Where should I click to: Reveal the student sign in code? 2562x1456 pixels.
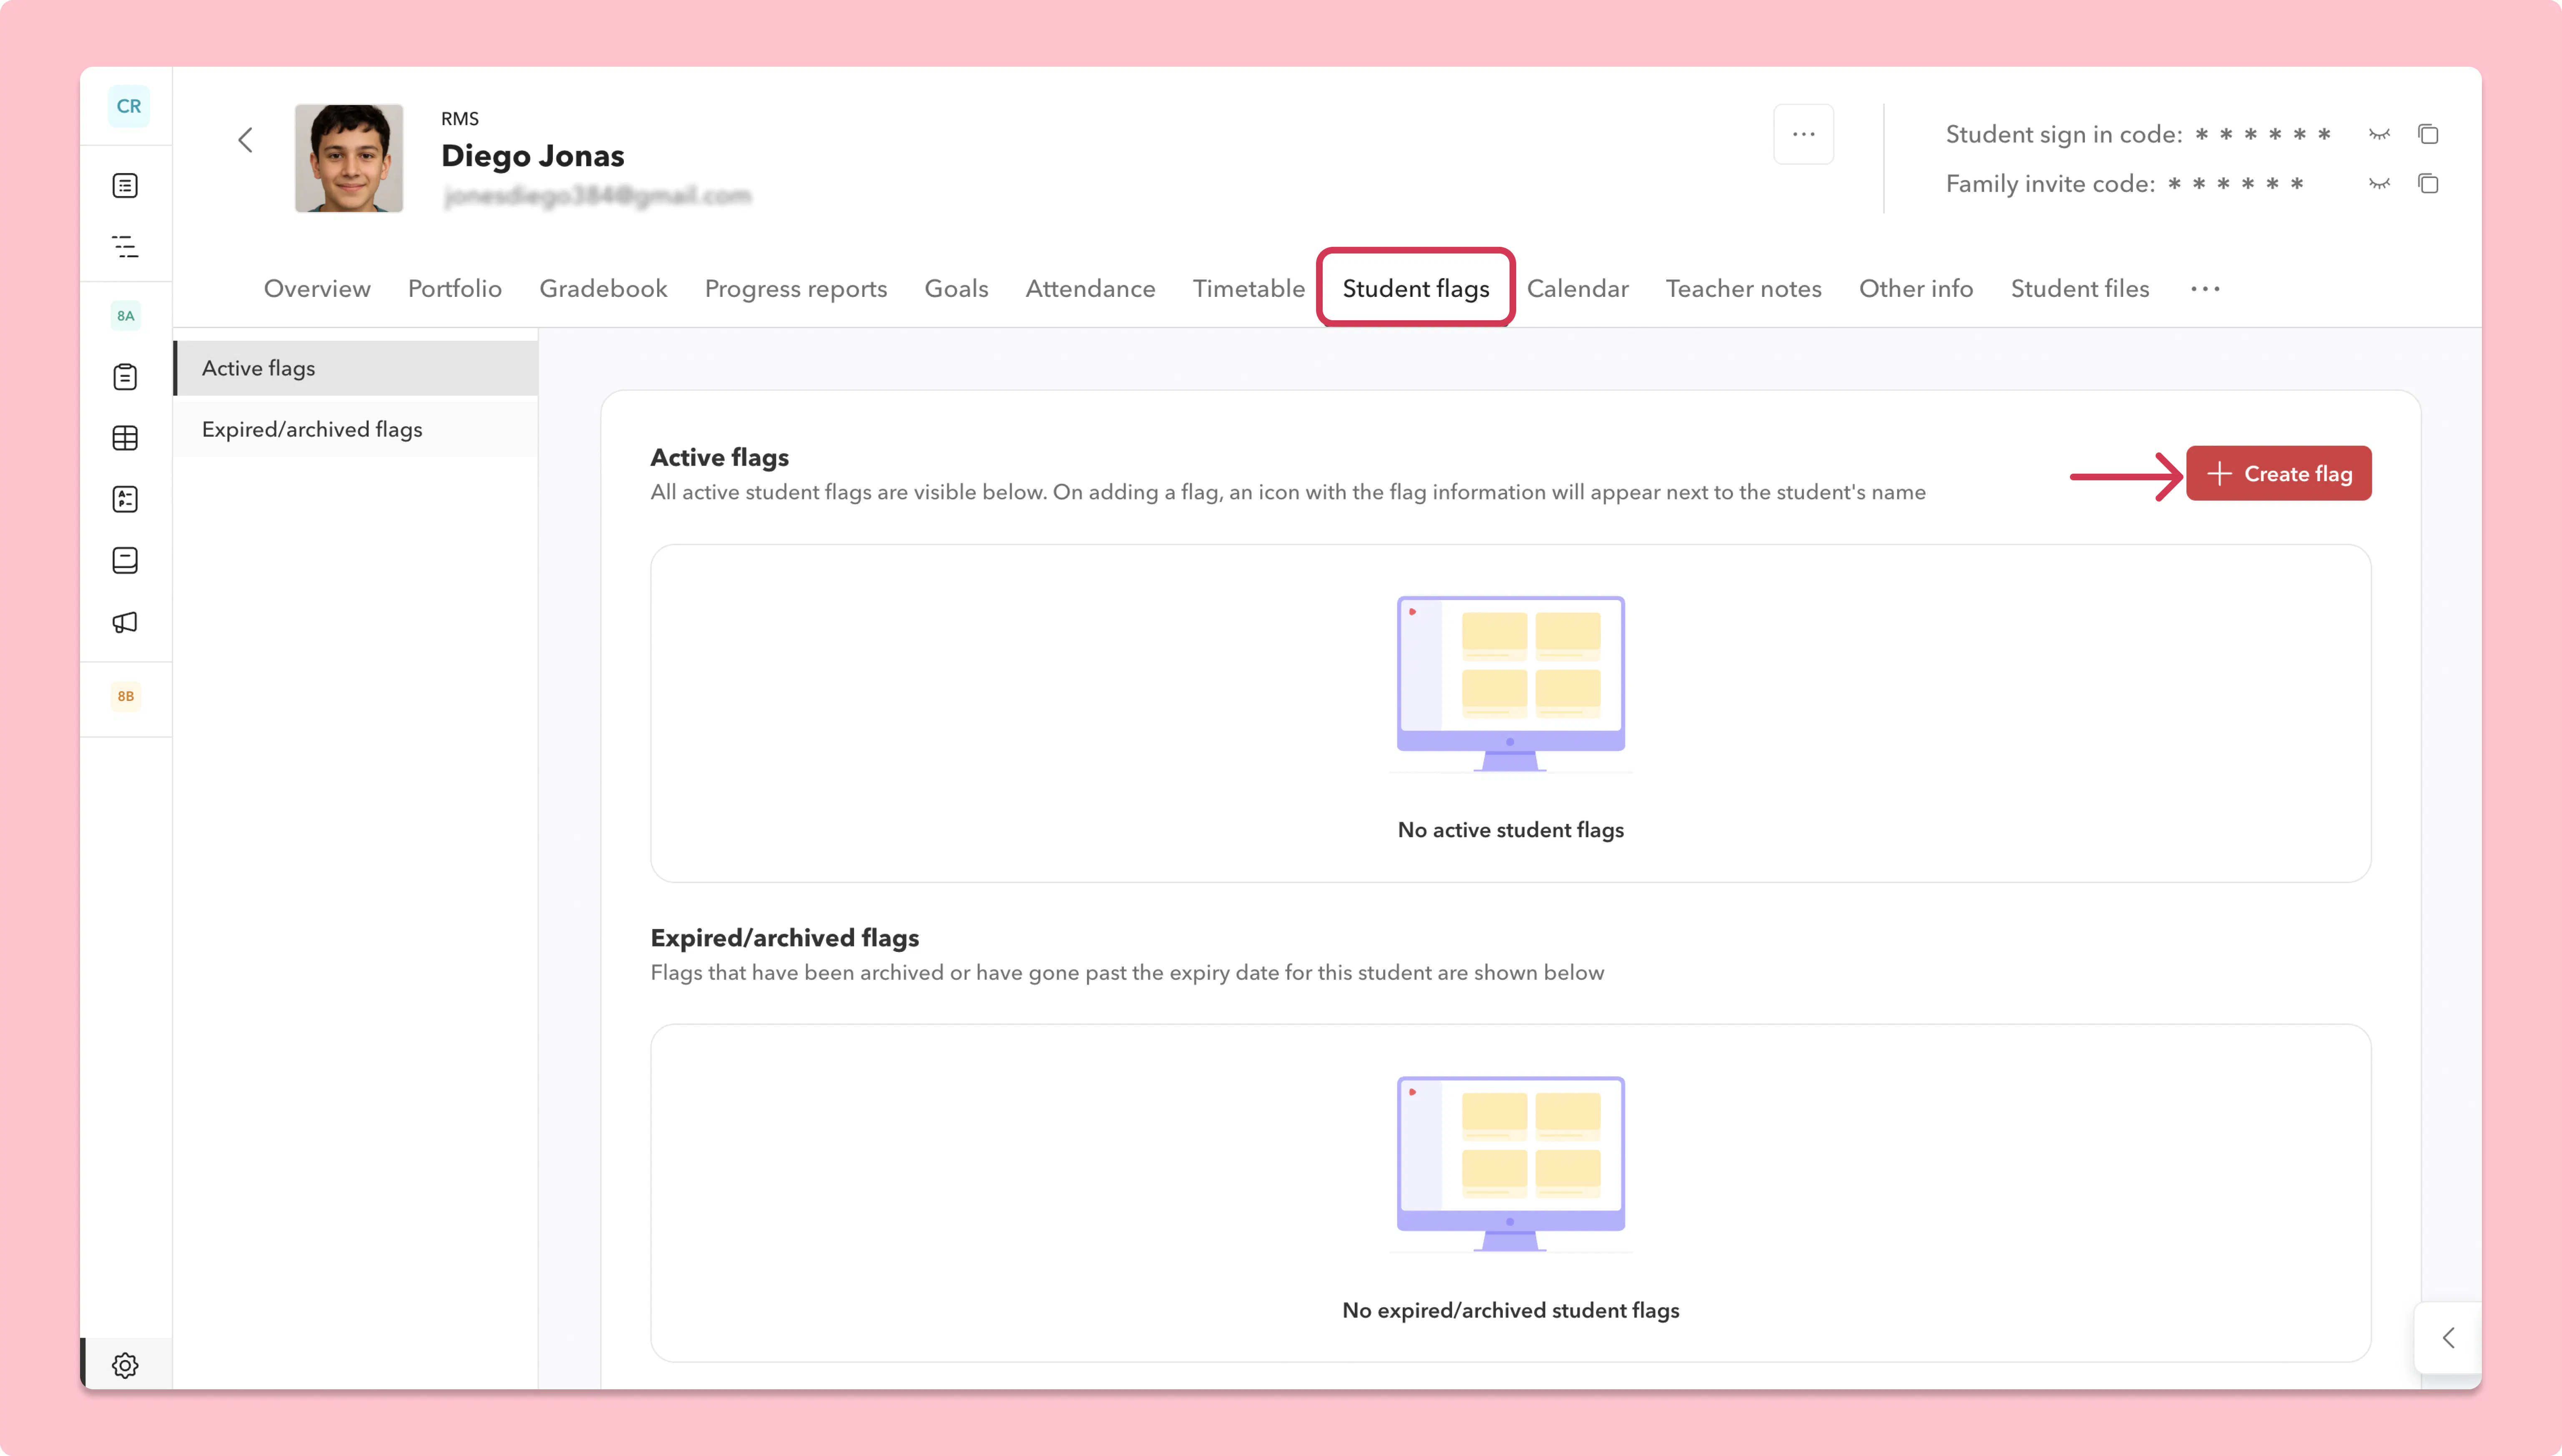click(2379, 134)
